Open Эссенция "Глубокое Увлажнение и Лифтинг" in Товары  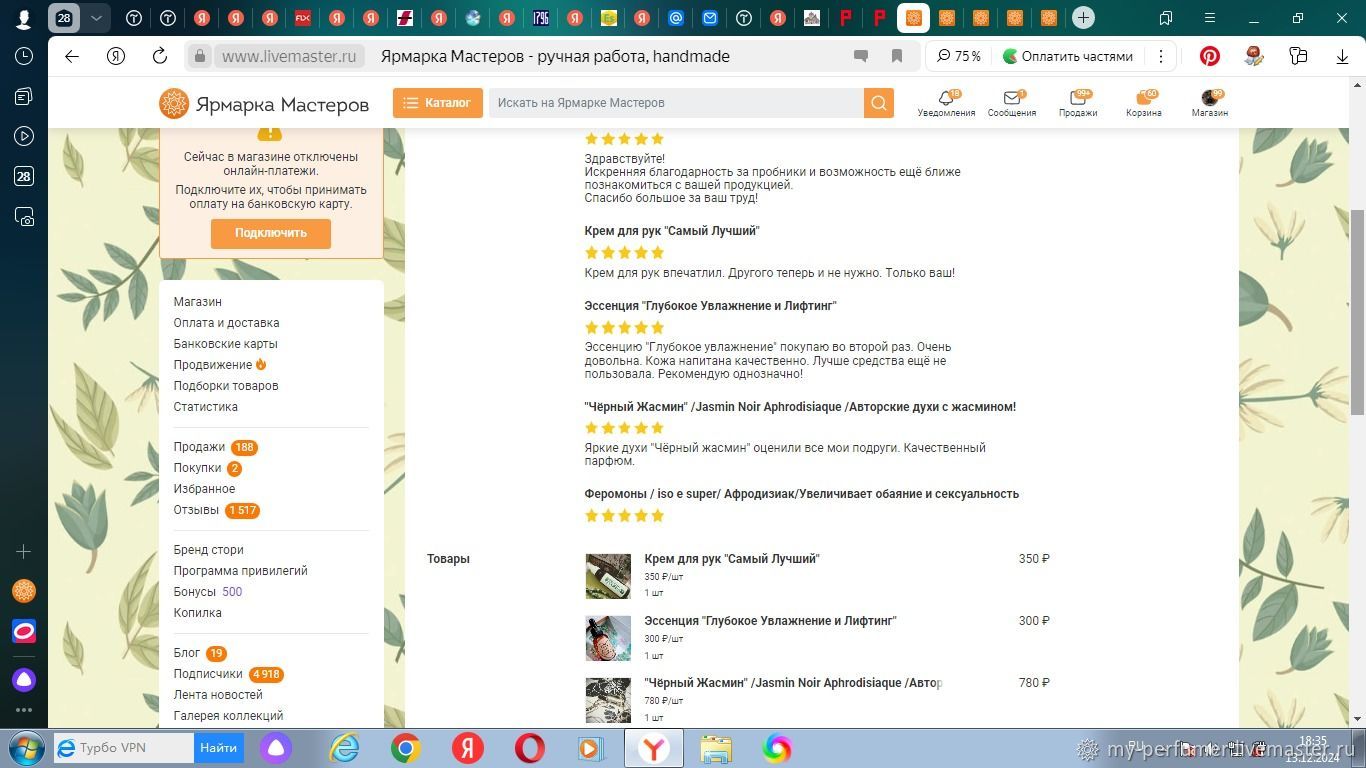tap(770, 621)
